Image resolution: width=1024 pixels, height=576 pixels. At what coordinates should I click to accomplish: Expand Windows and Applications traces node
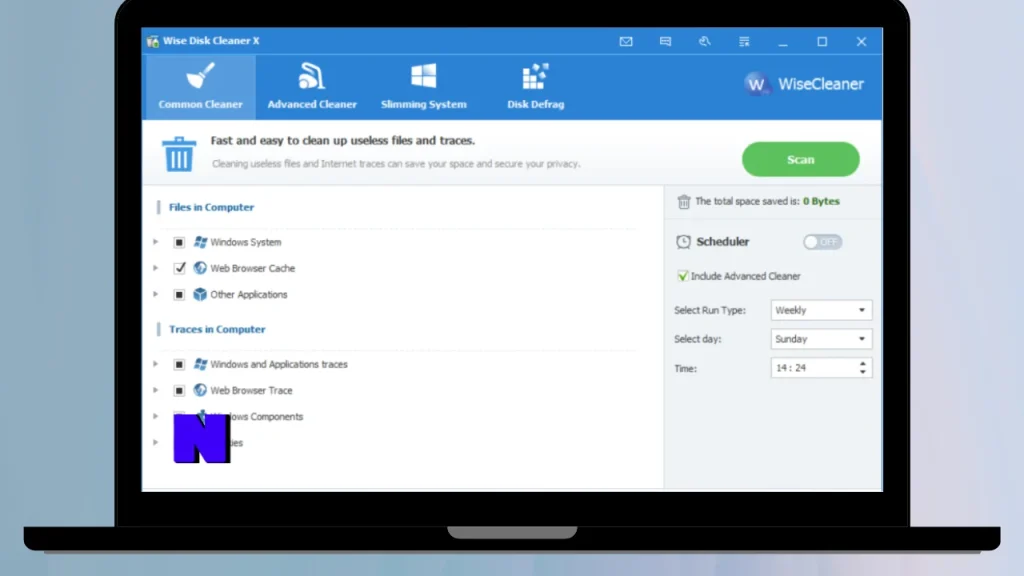coord(155,364)
